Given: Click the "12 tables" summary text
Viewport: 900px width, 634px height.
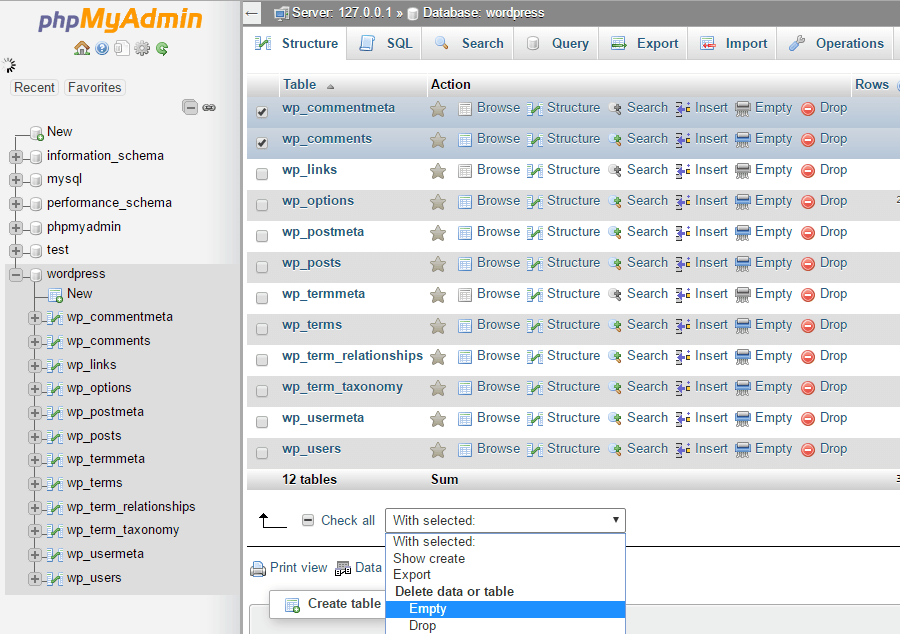Looking at the screenshot, I should point(309,480).
